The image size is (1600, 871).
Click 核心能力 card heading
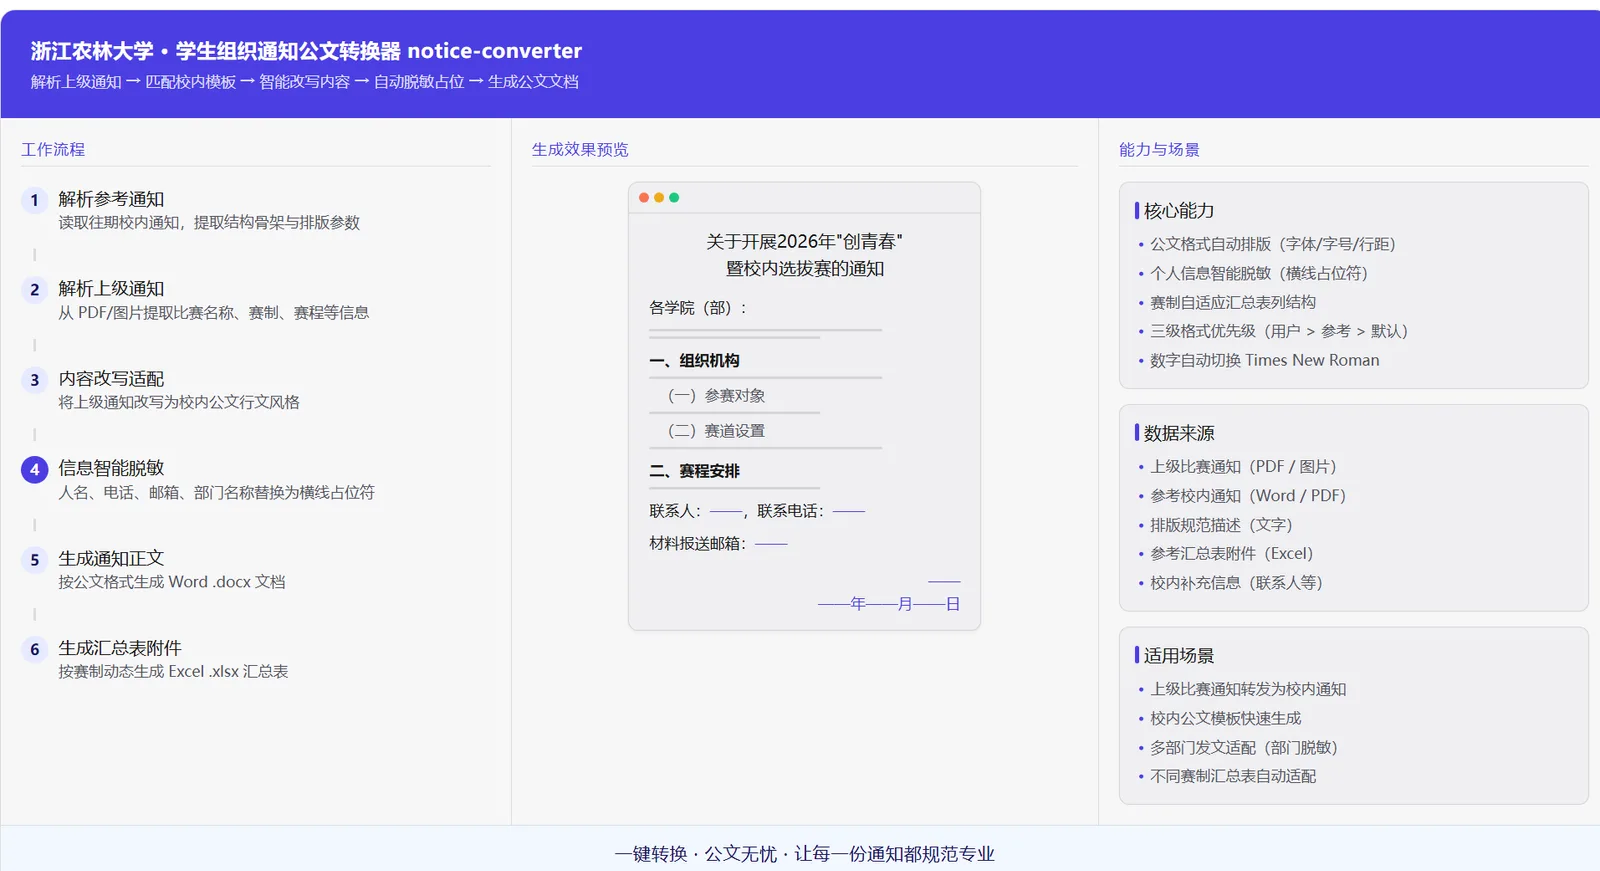(x=1179, y=210)
